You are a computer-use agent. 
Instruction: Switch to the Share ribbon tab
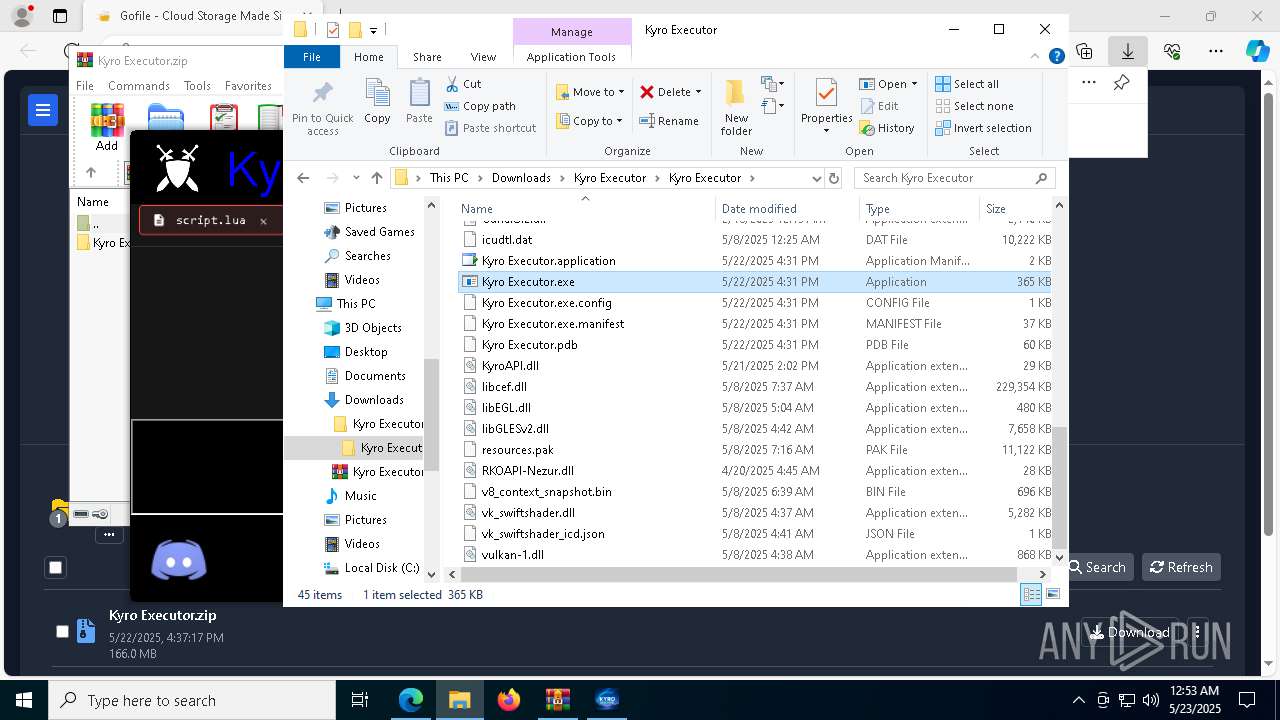pyautogui.click(x=427, y=57)
